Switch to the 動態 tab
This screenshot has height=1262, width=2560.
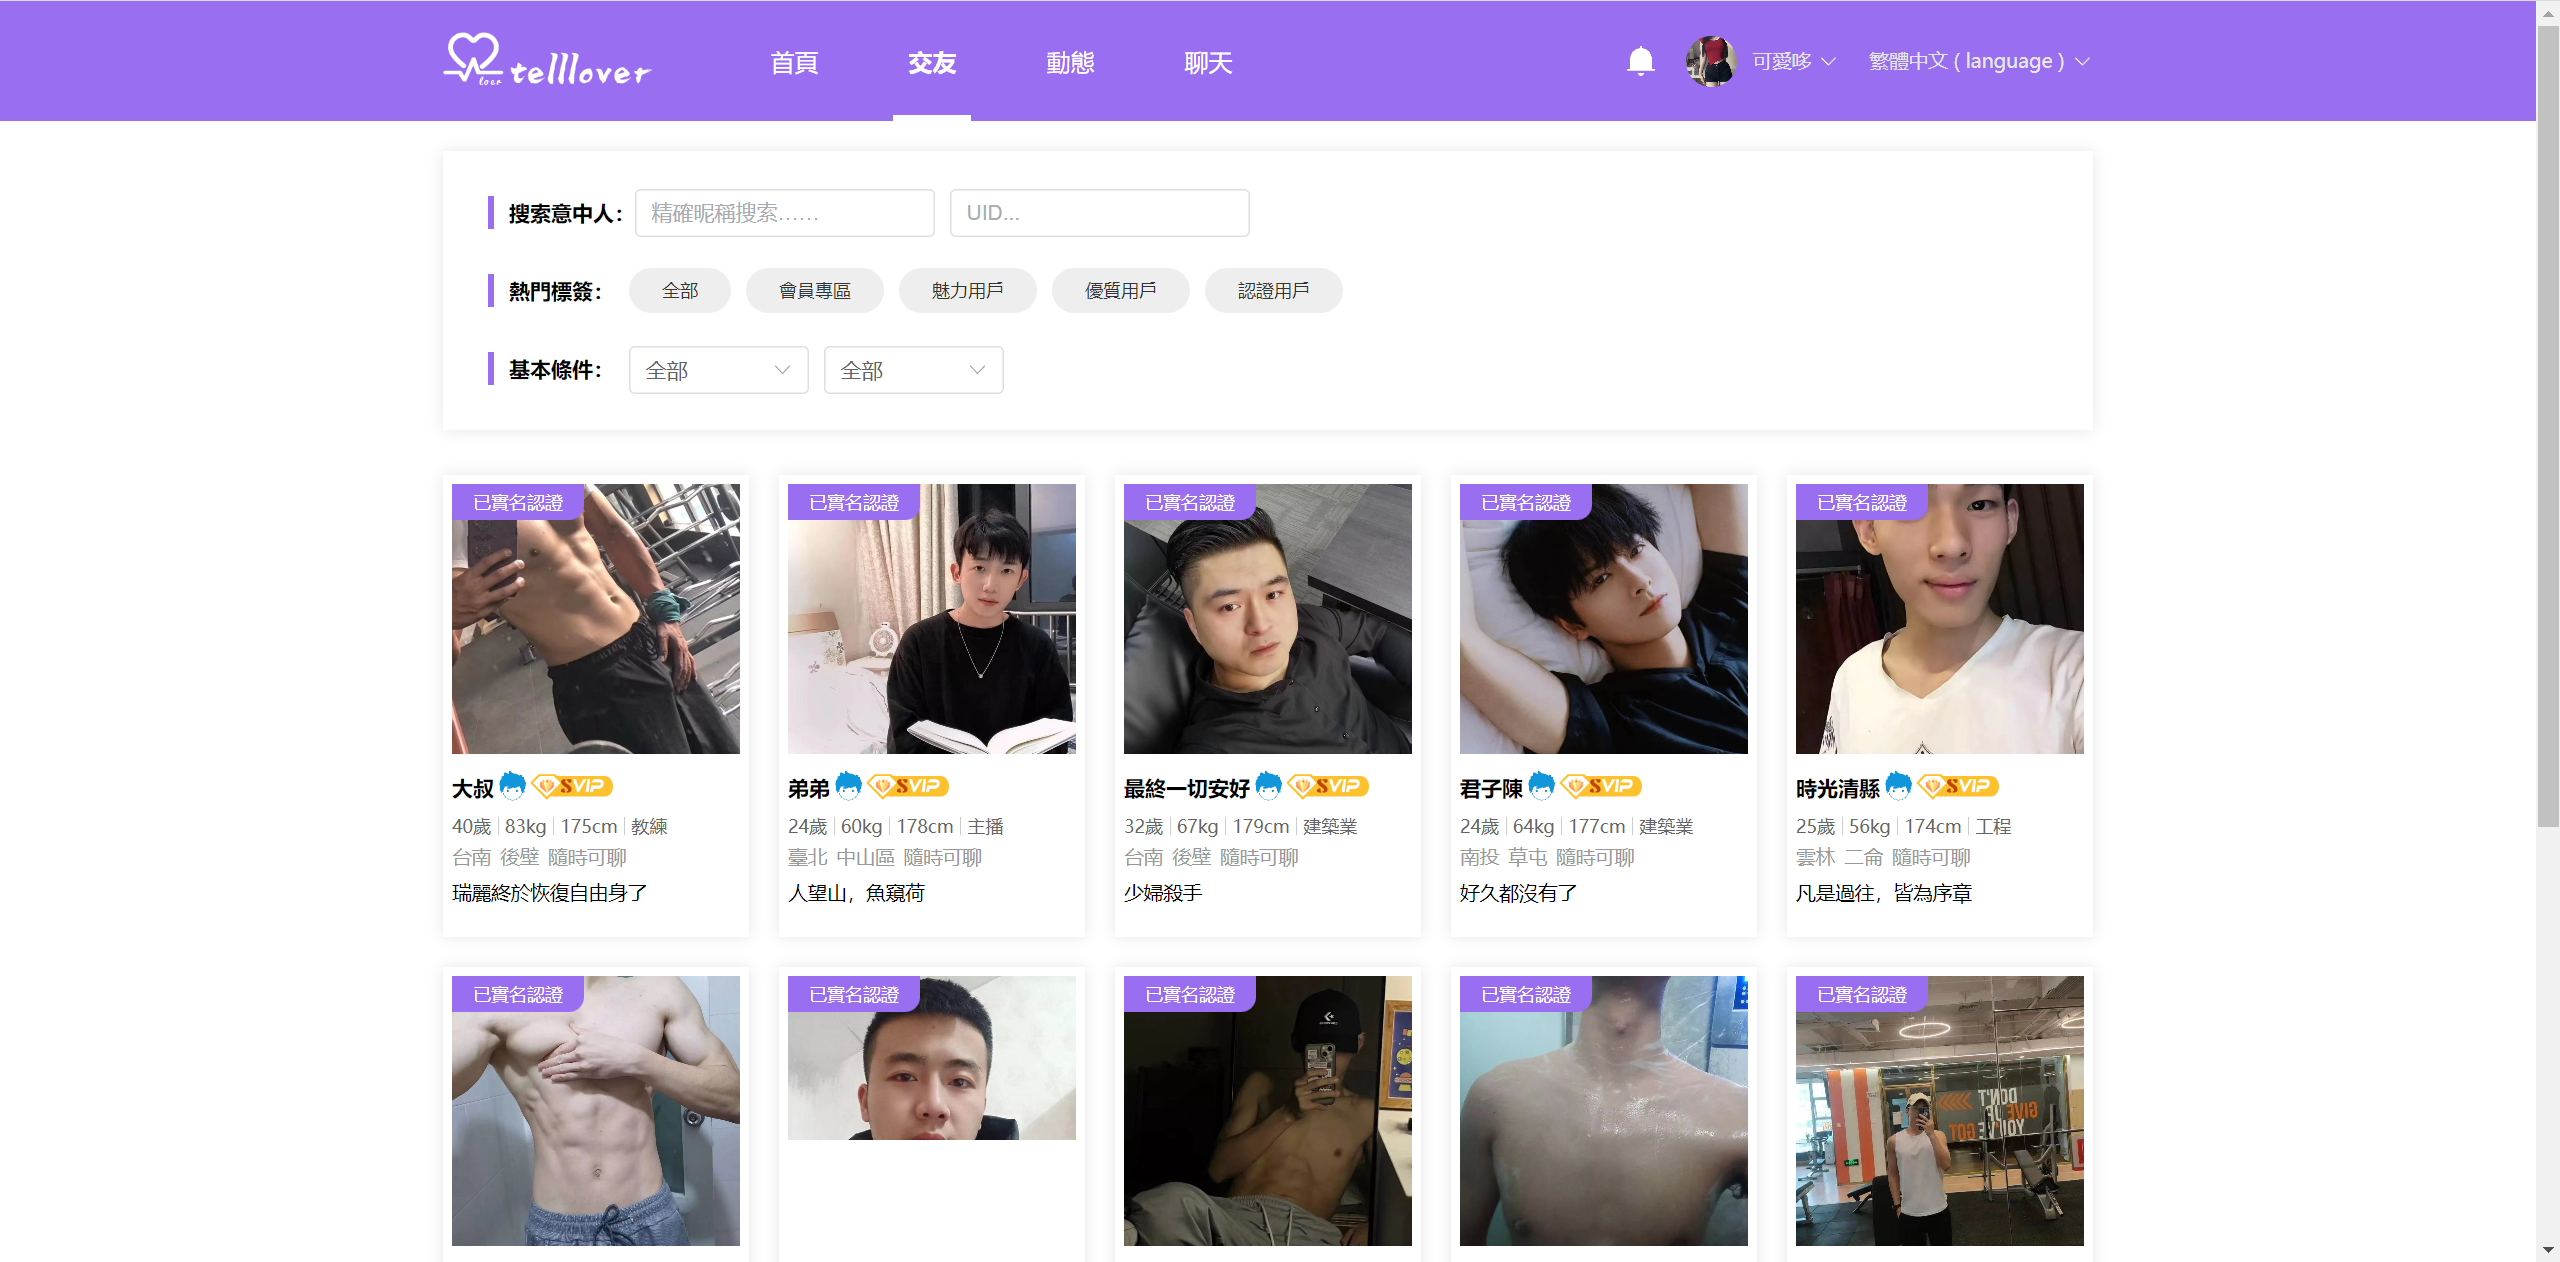pos(1070,63)
